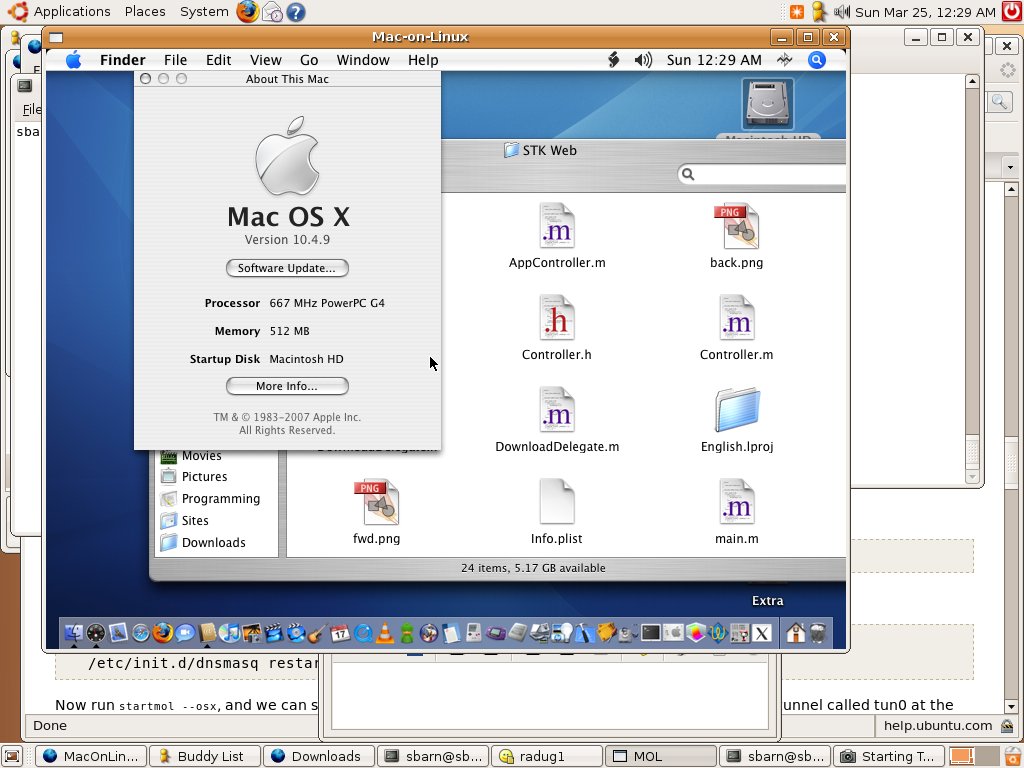
Task: Open Finder from the Mac dock
Action: pos(74,633)
